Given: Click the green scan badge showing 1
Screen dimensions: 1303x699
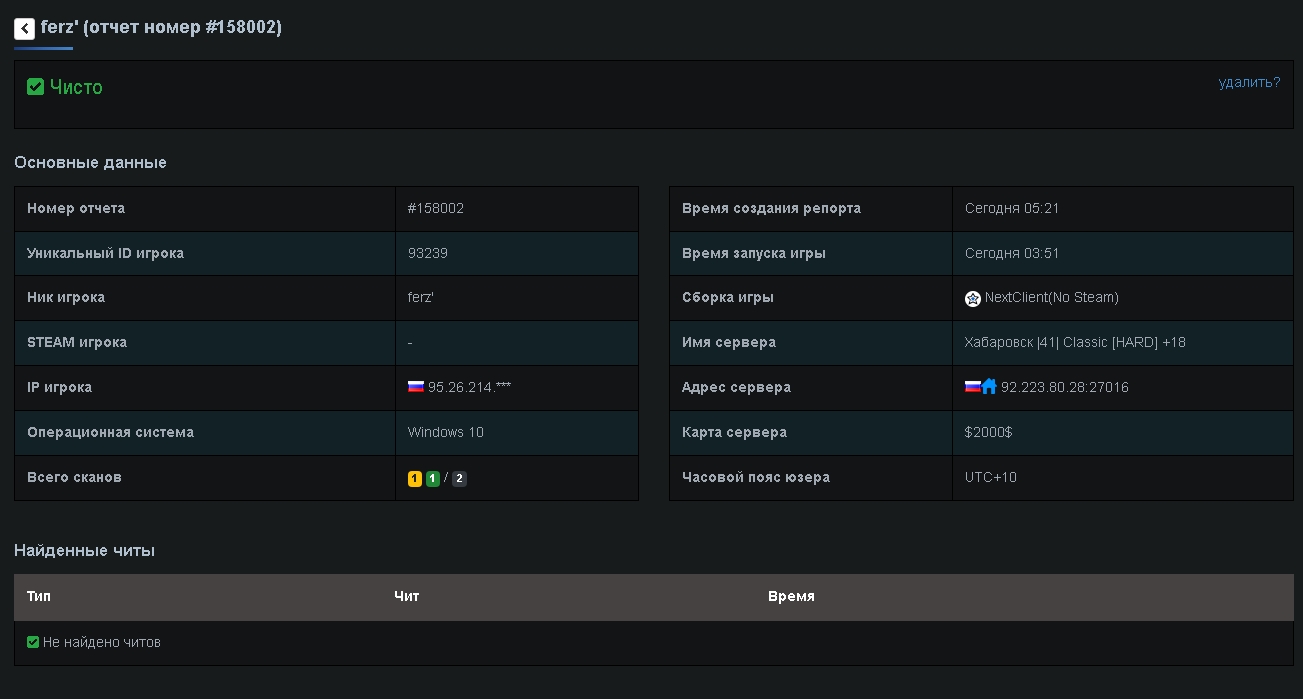Looking at the screenshot, I should 433,479.
